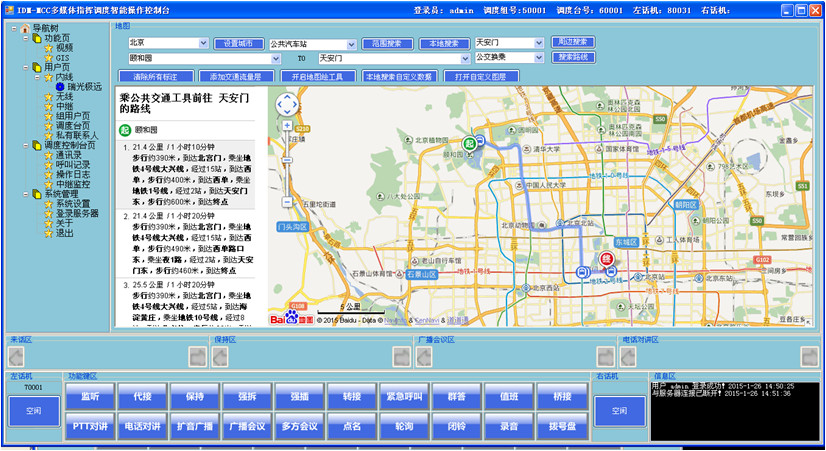
Task: Click the 搜索路线 button
Action: coord(571,57)
